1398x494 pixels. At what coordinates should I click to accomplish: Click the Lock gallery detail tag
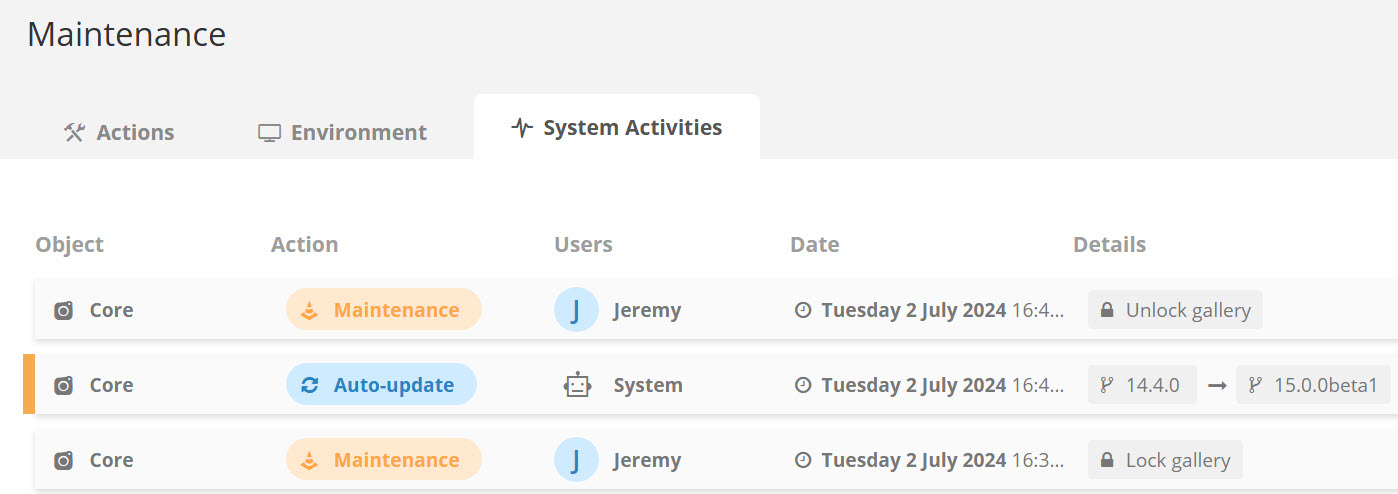[x=1165, y=460]
